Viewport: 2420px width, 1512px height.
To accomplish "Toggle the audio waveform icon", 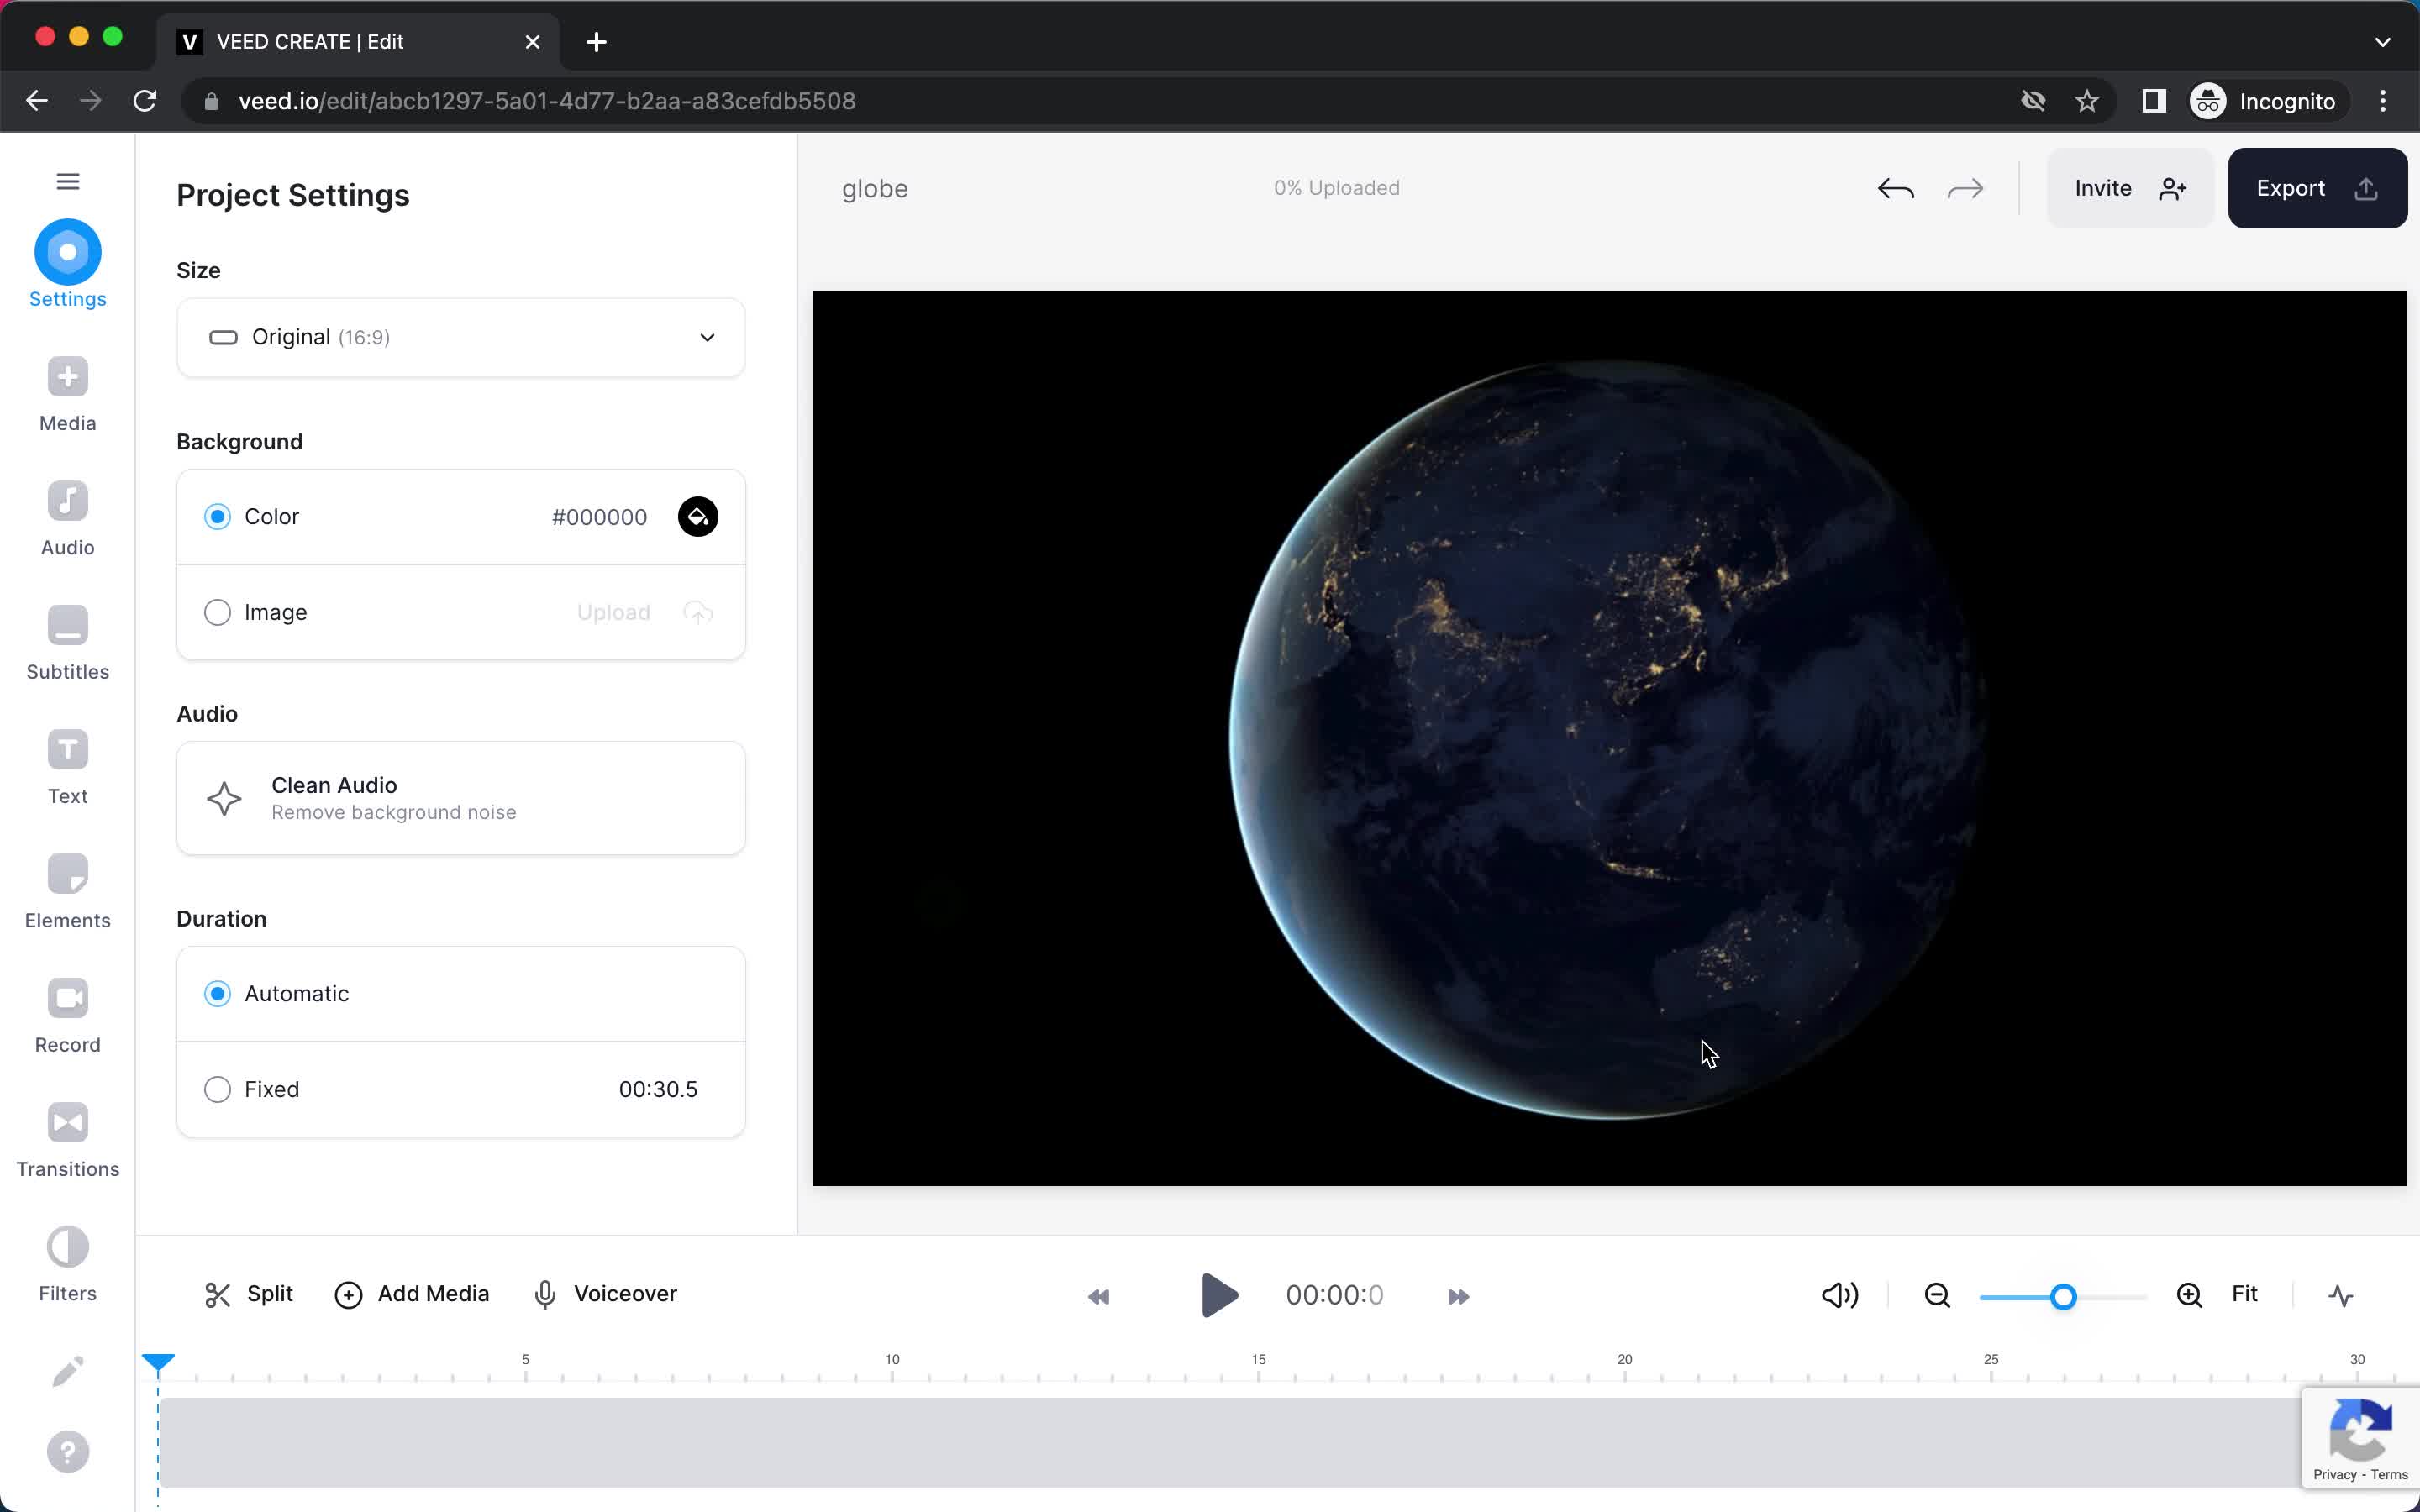I will tap(2340, 1295).
